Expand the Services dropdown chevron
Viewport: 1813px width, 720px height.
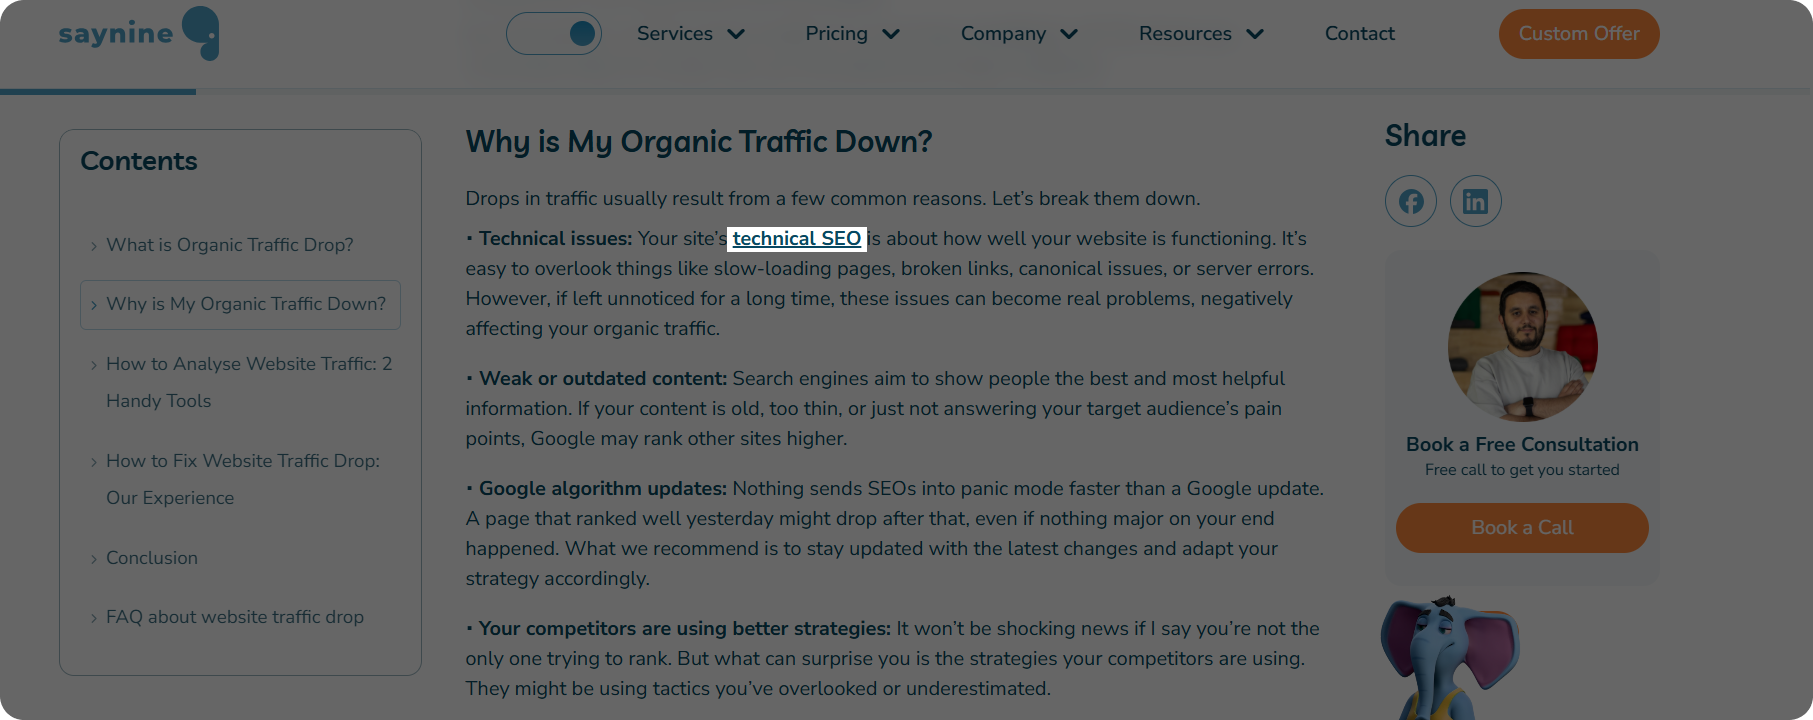click(736, 34)
